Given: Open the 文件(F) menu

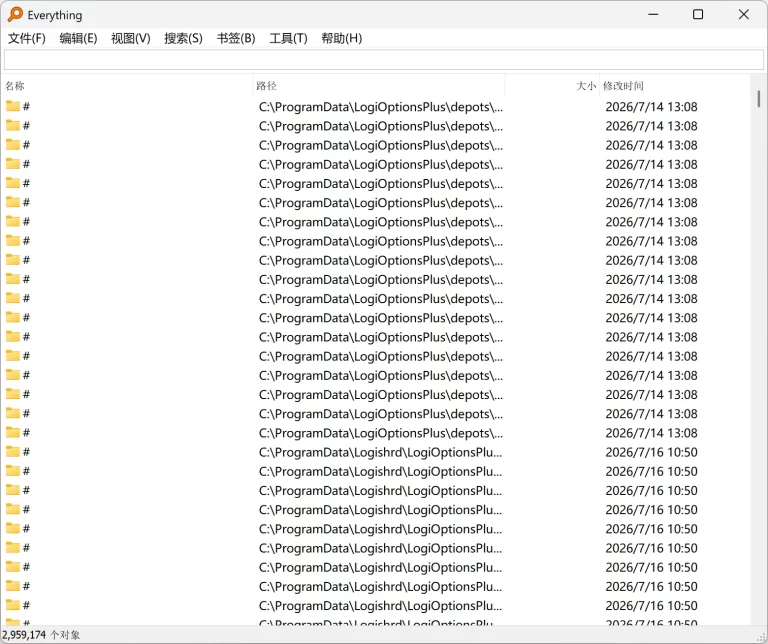Looking at the screenshot, I should click(26, 38).
